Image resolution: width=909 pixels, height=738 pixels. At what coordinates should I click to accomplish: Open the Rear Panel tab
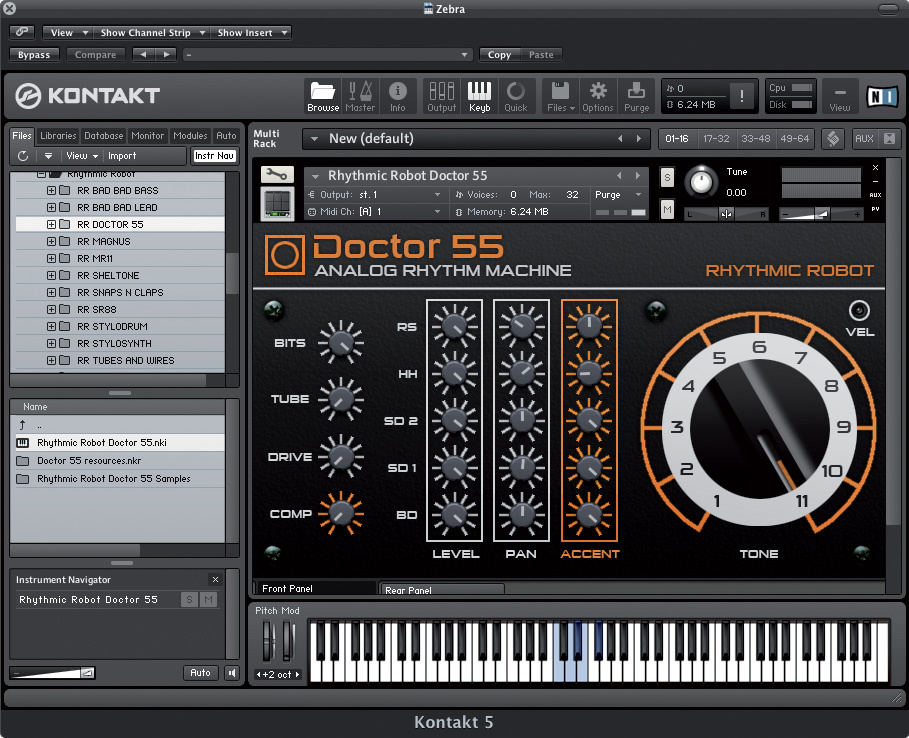pyautogui.click(x=441, y=590)
